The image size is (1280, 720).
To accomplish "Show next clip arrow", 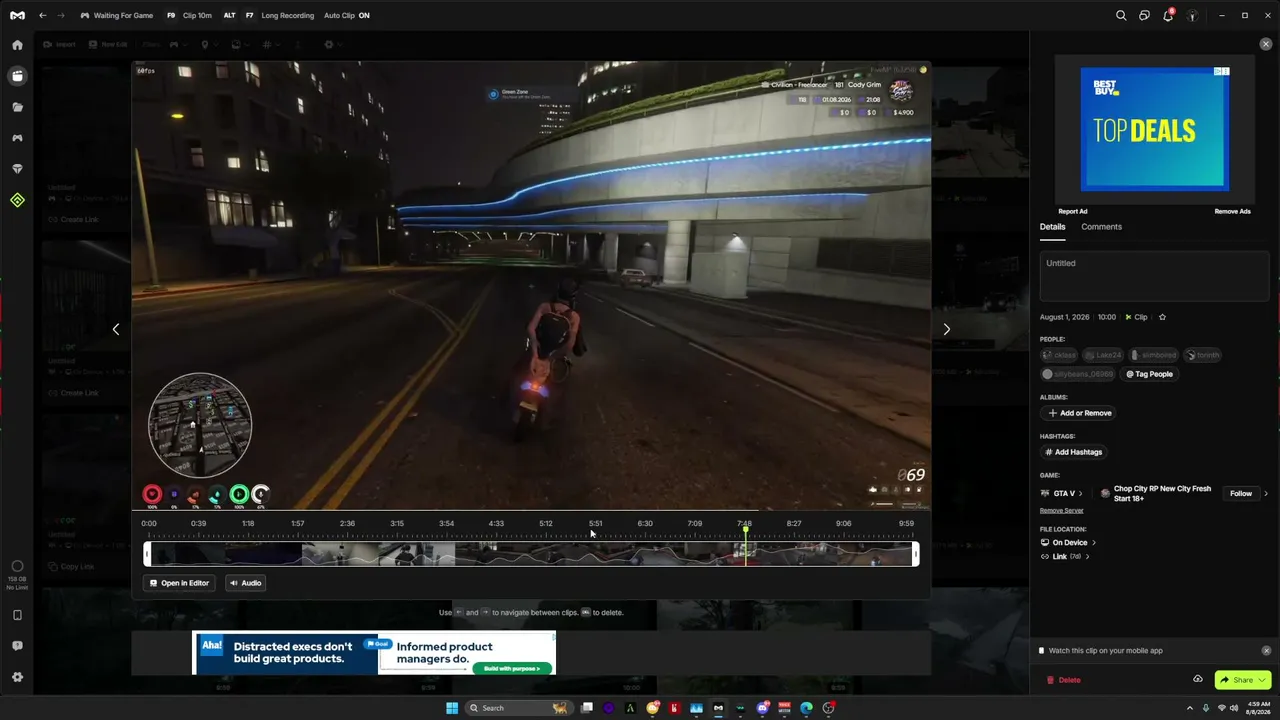I will 946,329.
